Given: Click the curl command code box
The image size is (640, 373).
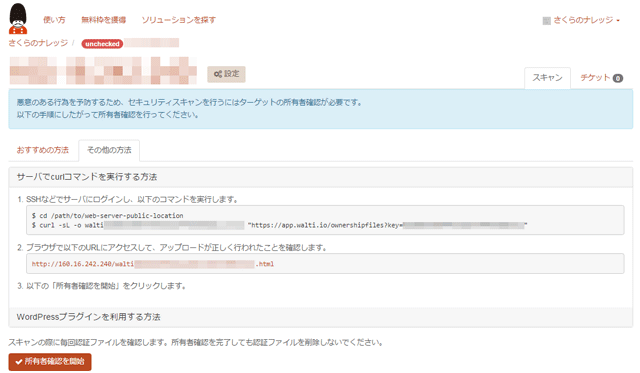Looking at the screenshot, I should [325, 220].
